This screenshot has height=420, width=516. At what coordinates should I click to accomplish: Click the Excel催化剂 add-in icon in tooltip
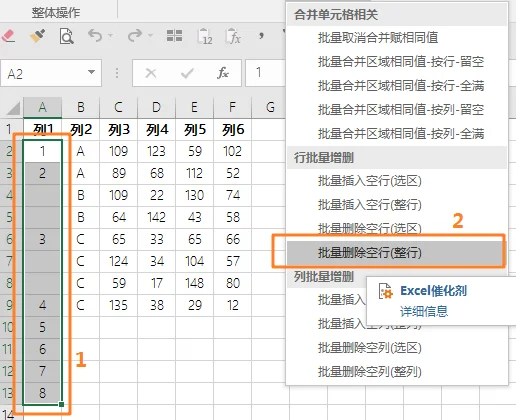pos(386,291)
